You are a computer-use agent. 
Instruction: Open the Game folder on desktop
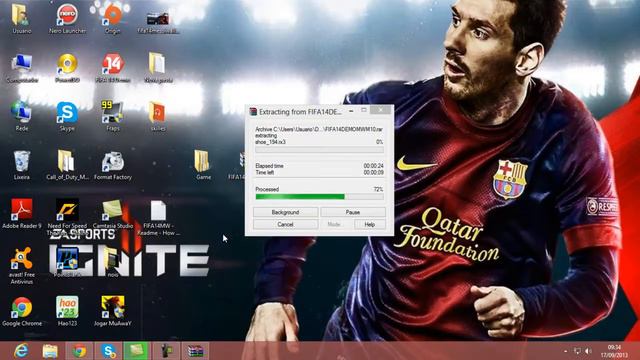tap(202, 165)
